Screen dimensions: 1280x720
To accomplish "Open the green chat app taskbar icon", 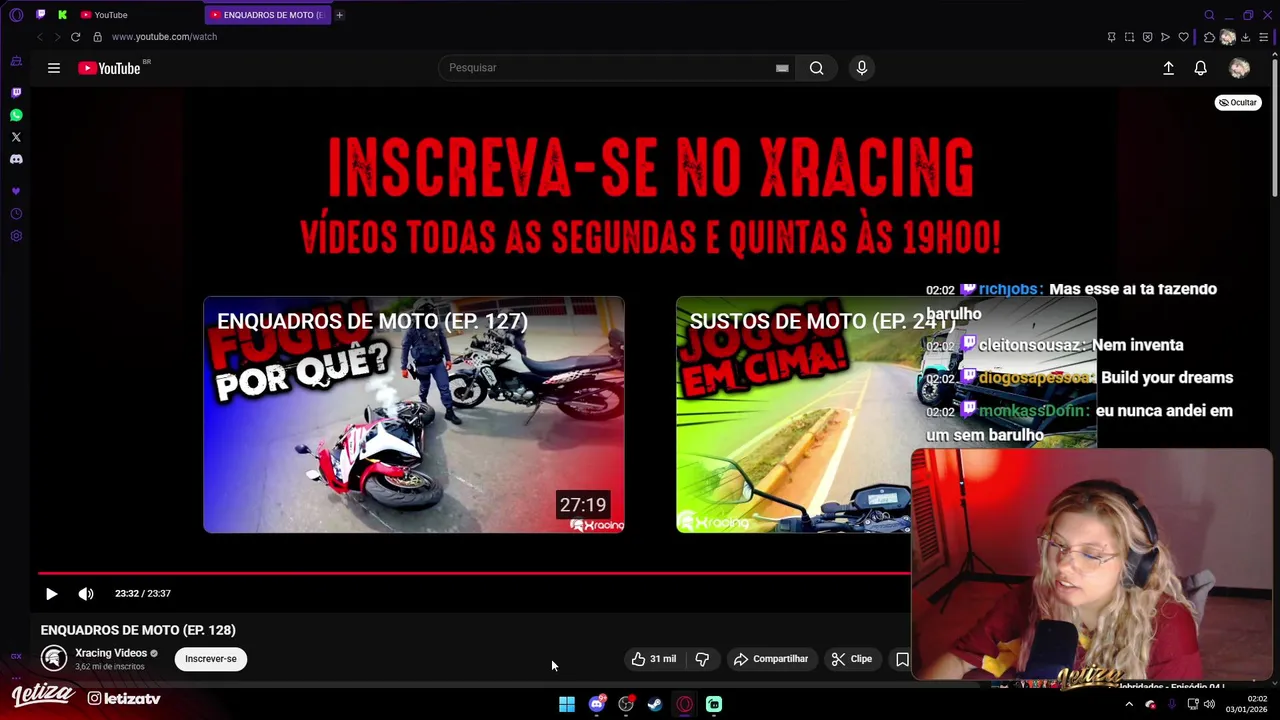I will (x=714, y=704).
